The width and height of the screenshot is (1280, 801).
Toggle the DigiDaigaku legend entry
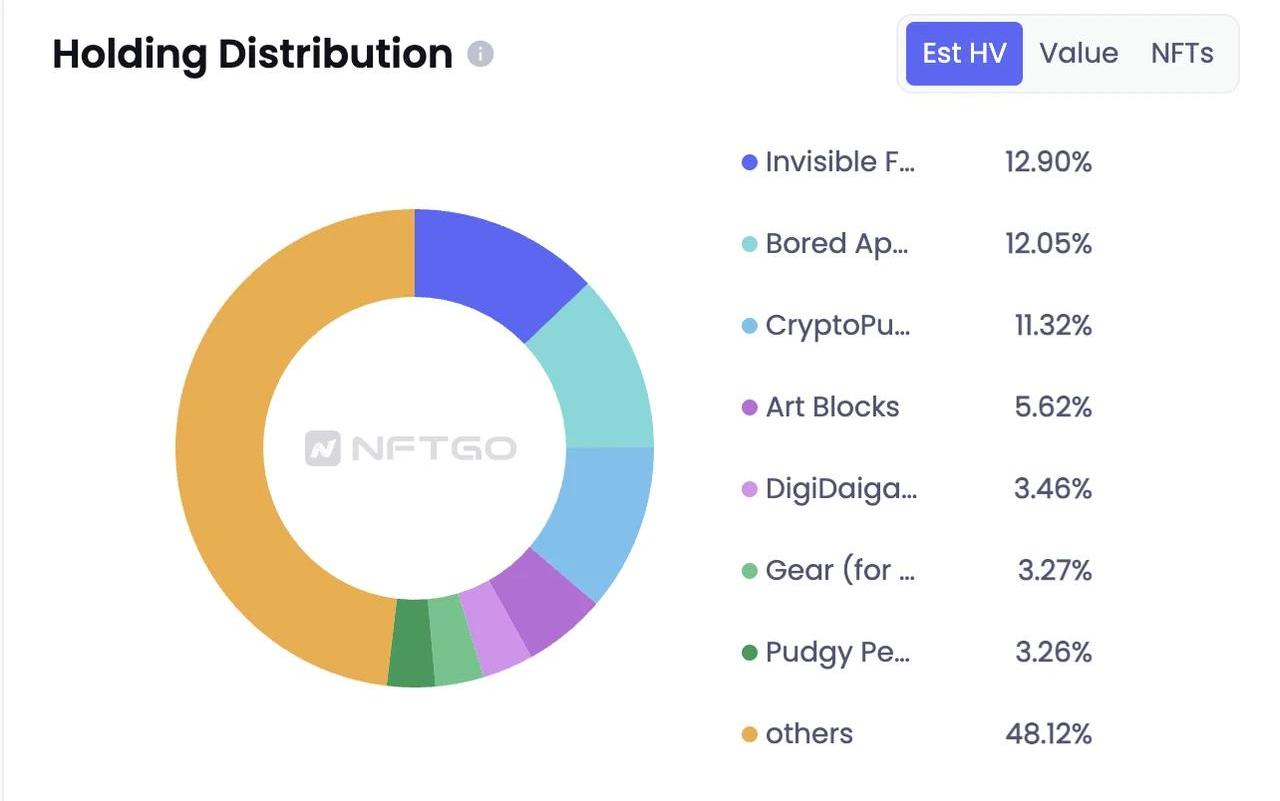840,489
